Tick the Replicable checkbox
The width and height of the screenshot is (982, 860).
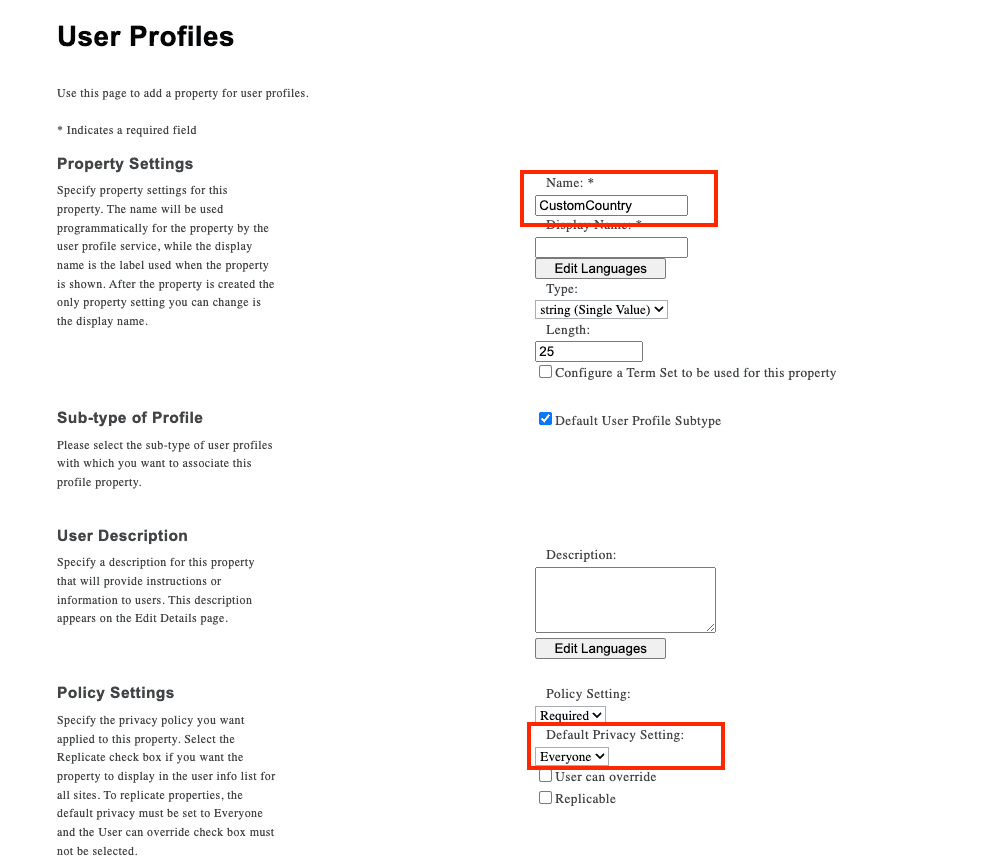click(545, 798)
